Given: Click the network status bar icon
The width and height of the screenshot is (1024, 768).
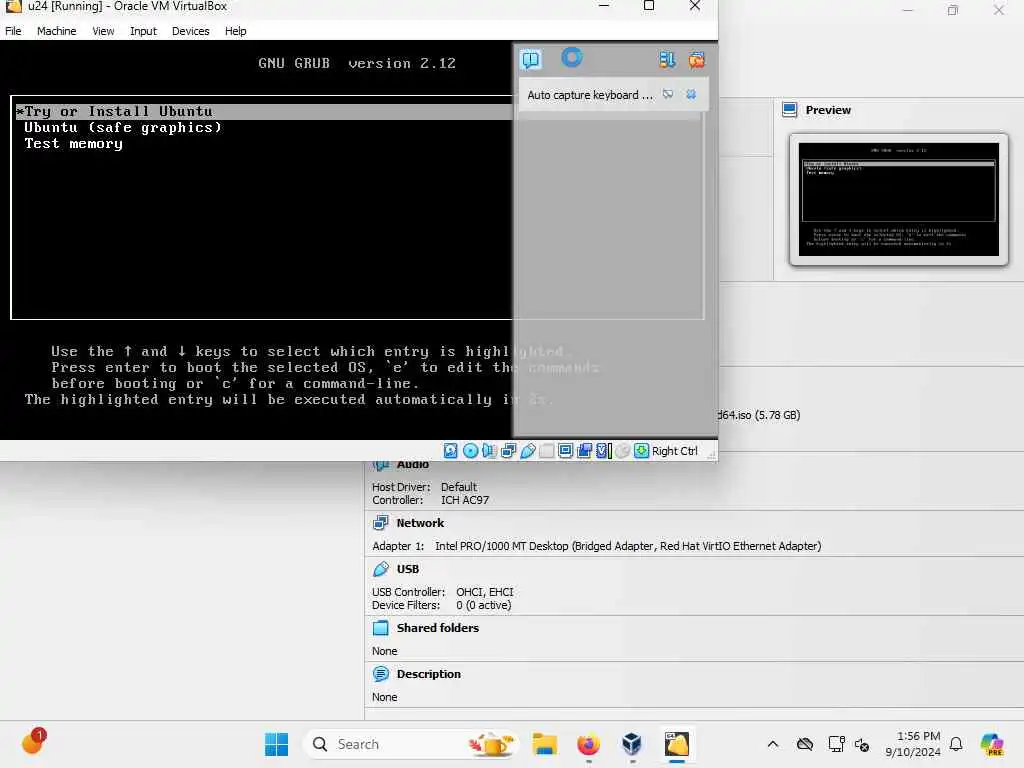Looking at the screenshot, I should [x=508, y=451].
